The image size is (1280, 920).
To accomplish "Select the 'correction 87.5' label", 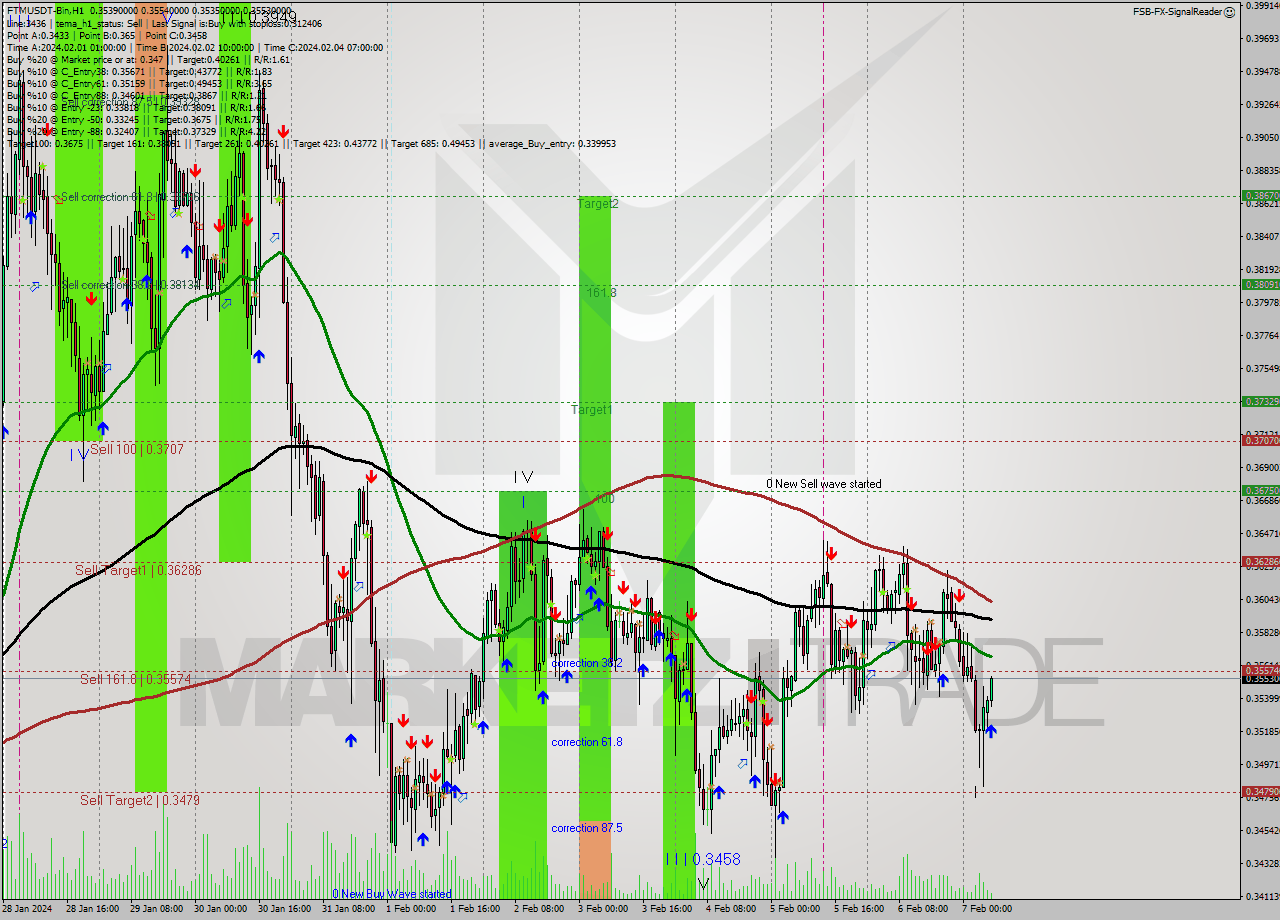I will pos(586,828).
